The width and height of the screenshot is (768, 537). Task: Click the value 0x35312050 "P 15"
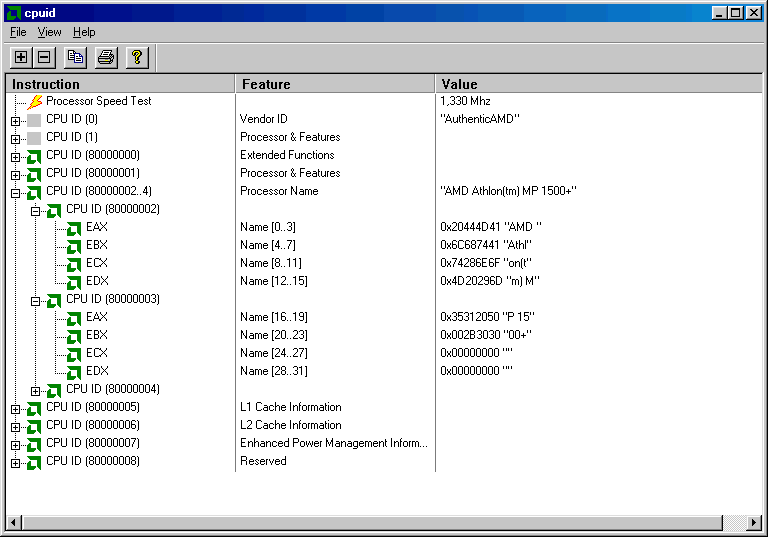(487, 317)
